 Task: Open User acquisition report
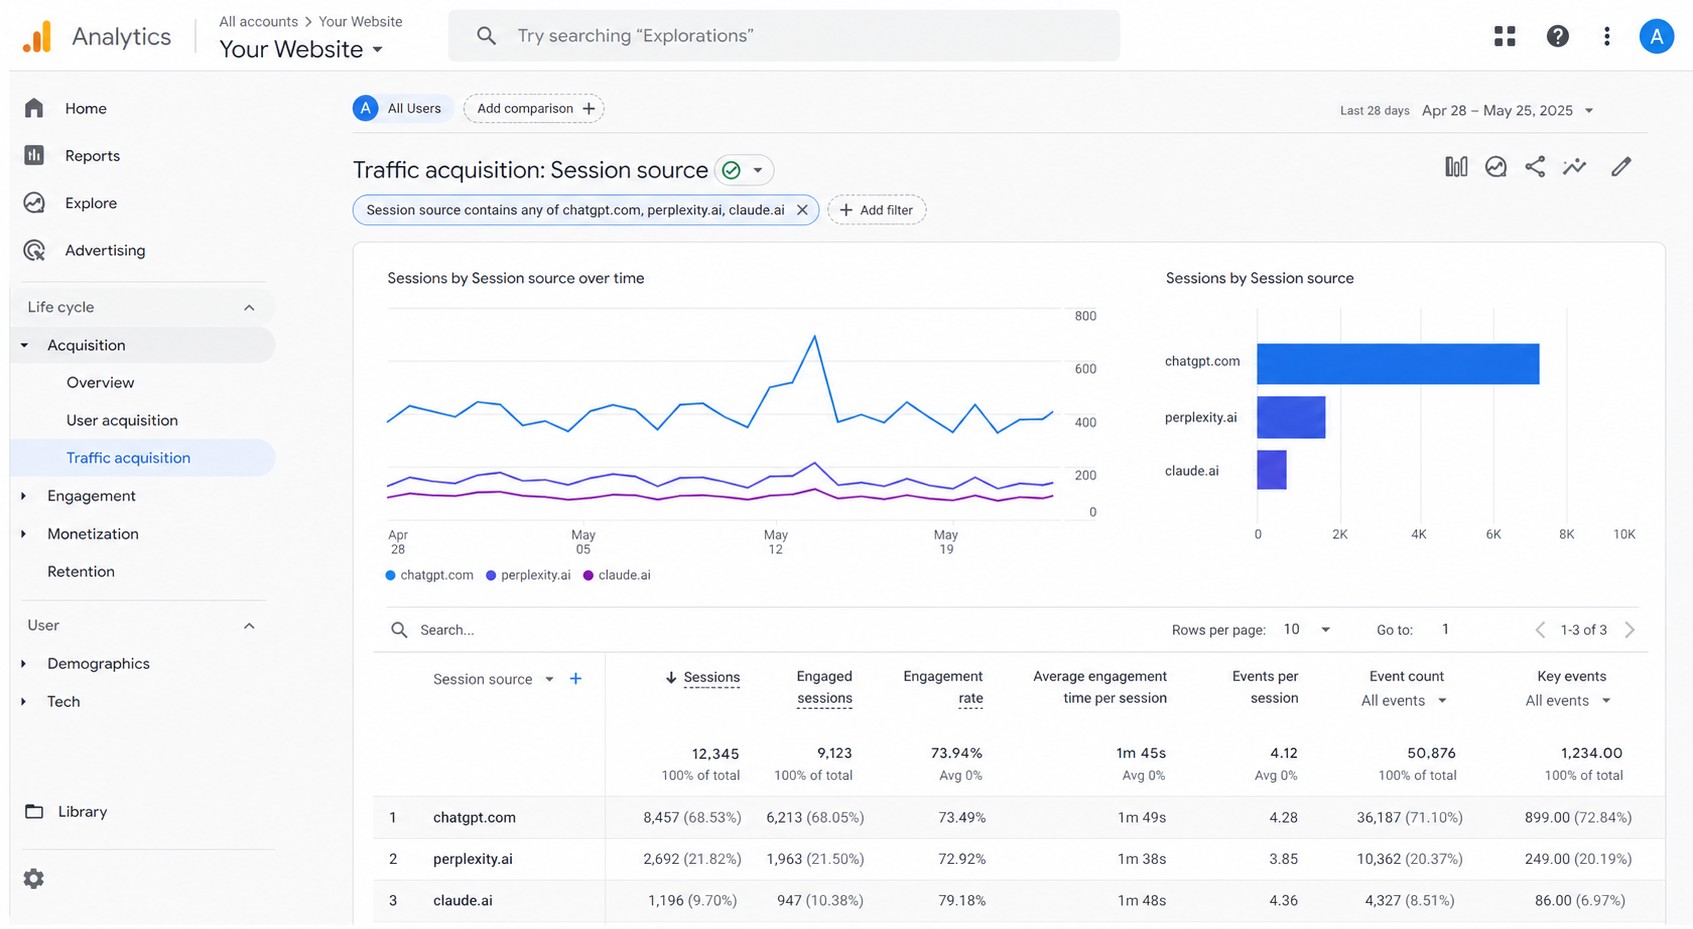pyautogui.click(x=122, y=421)
